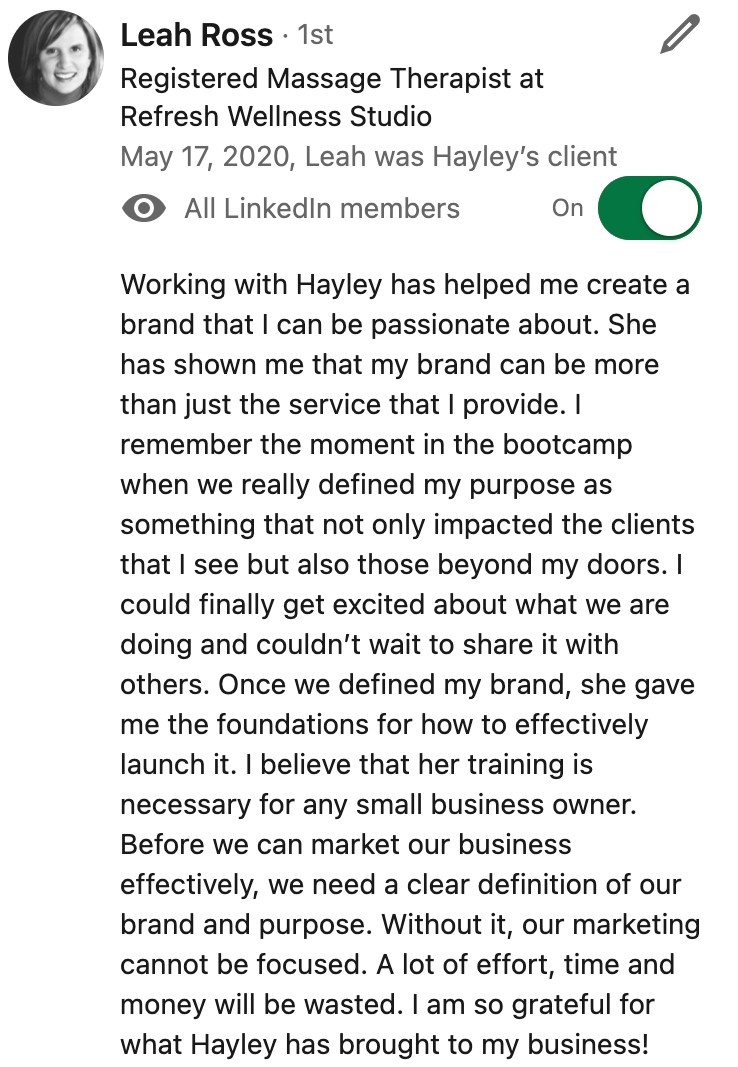Click the line 'necessary for any small business owner'

378,805
